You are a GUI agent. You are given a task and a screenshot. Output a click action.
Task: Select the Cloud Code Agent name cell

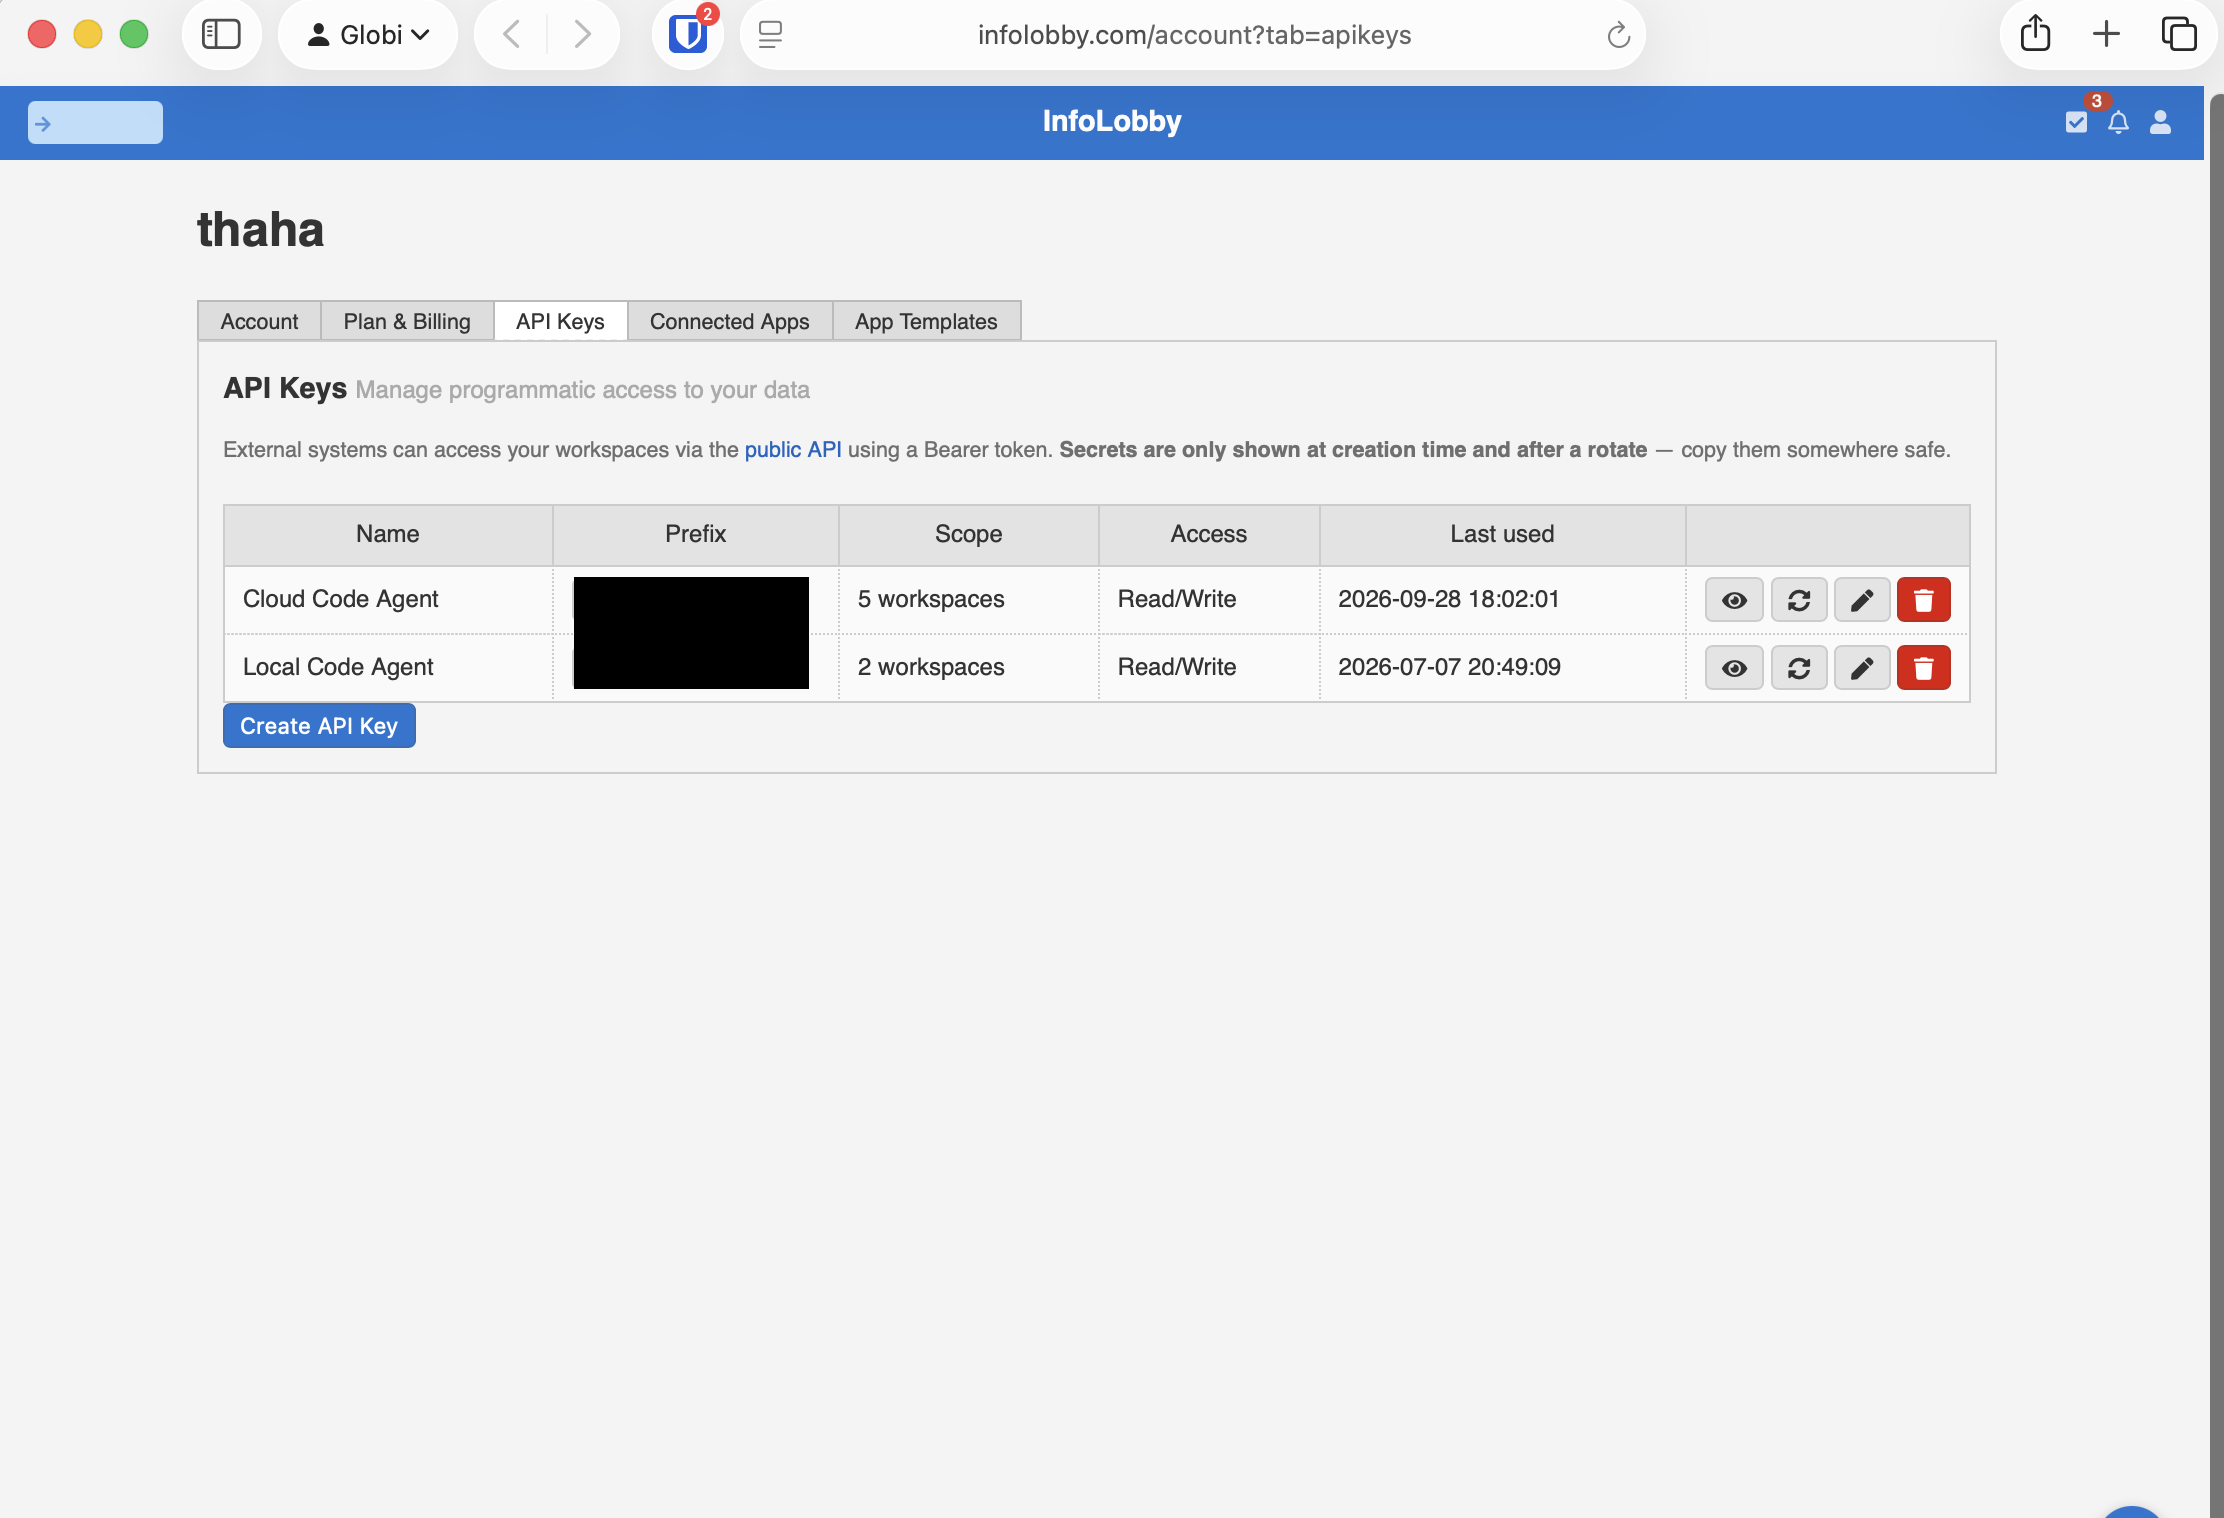coord(388,599)
